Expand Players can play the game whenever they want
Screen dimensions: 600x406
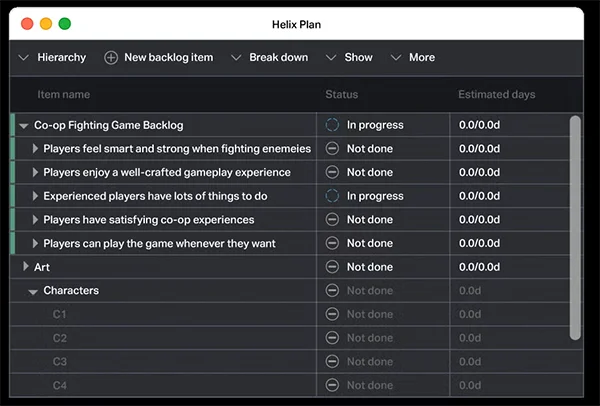pos(35,243)
